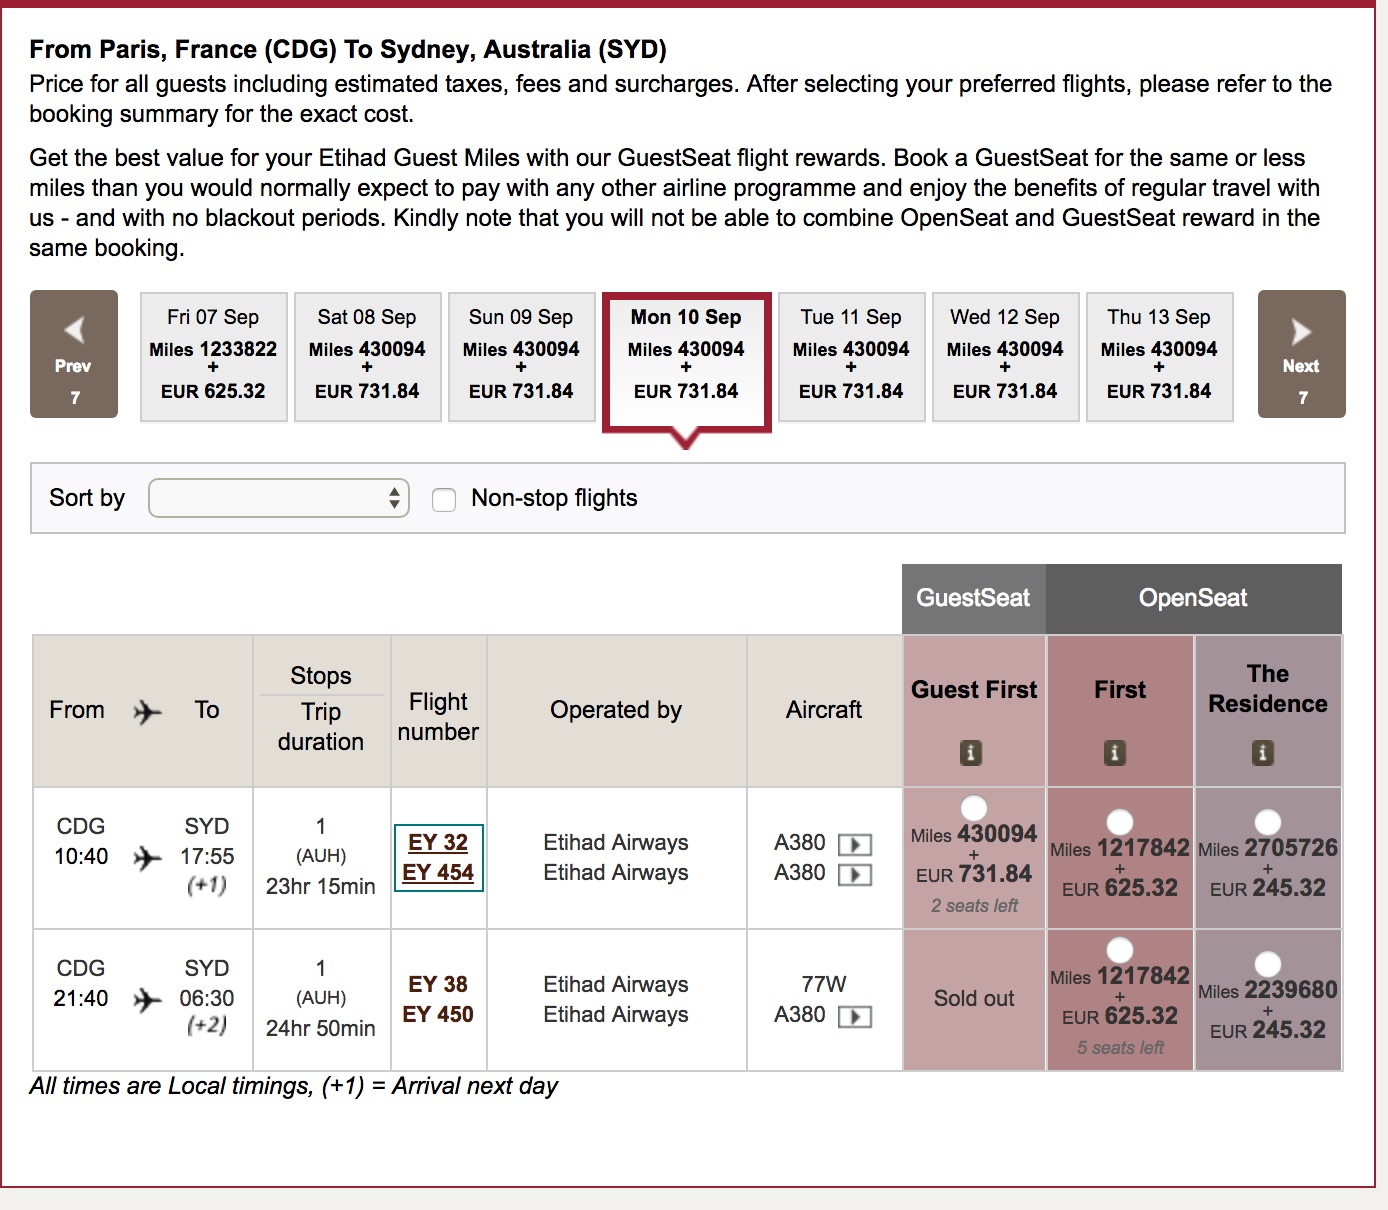This screenshot has width=1388, height=1210.
Task: Click the Sold out cell
Action: click(x=974, y=999)
